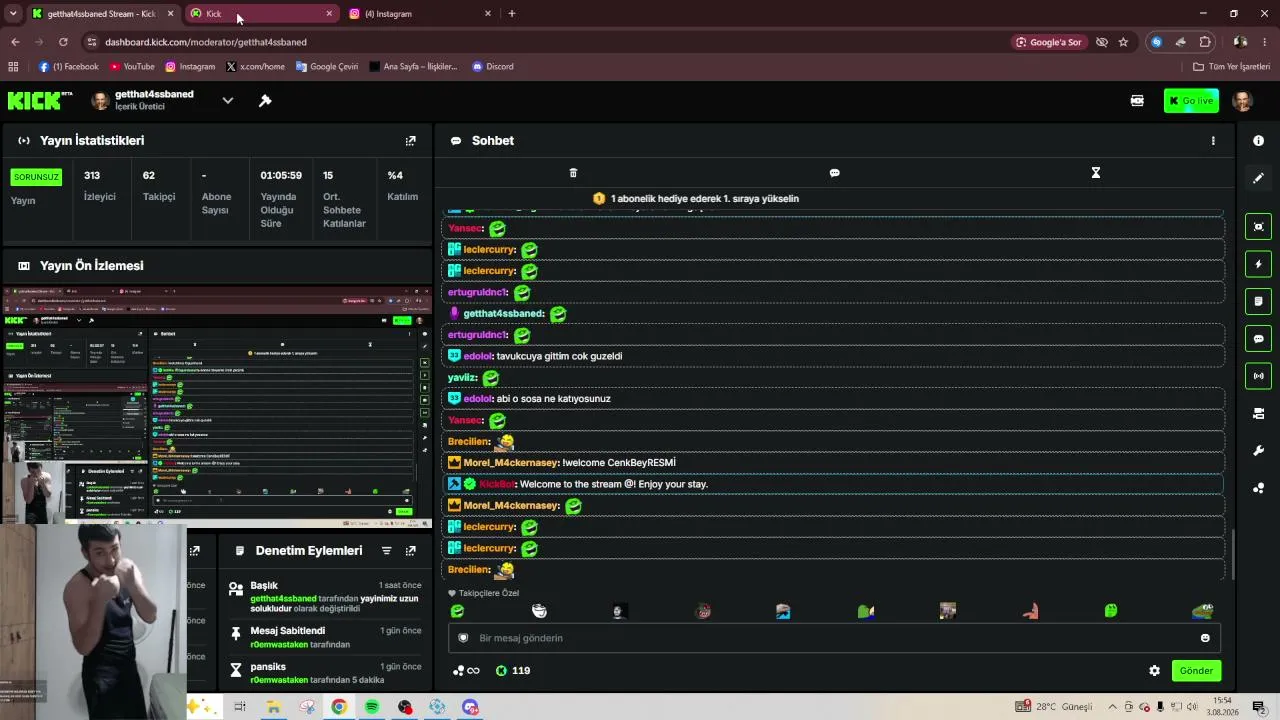Pop out the Yayın İstatistikleri panel
Screen dimensions: 1280x720
tap(410, 141)
